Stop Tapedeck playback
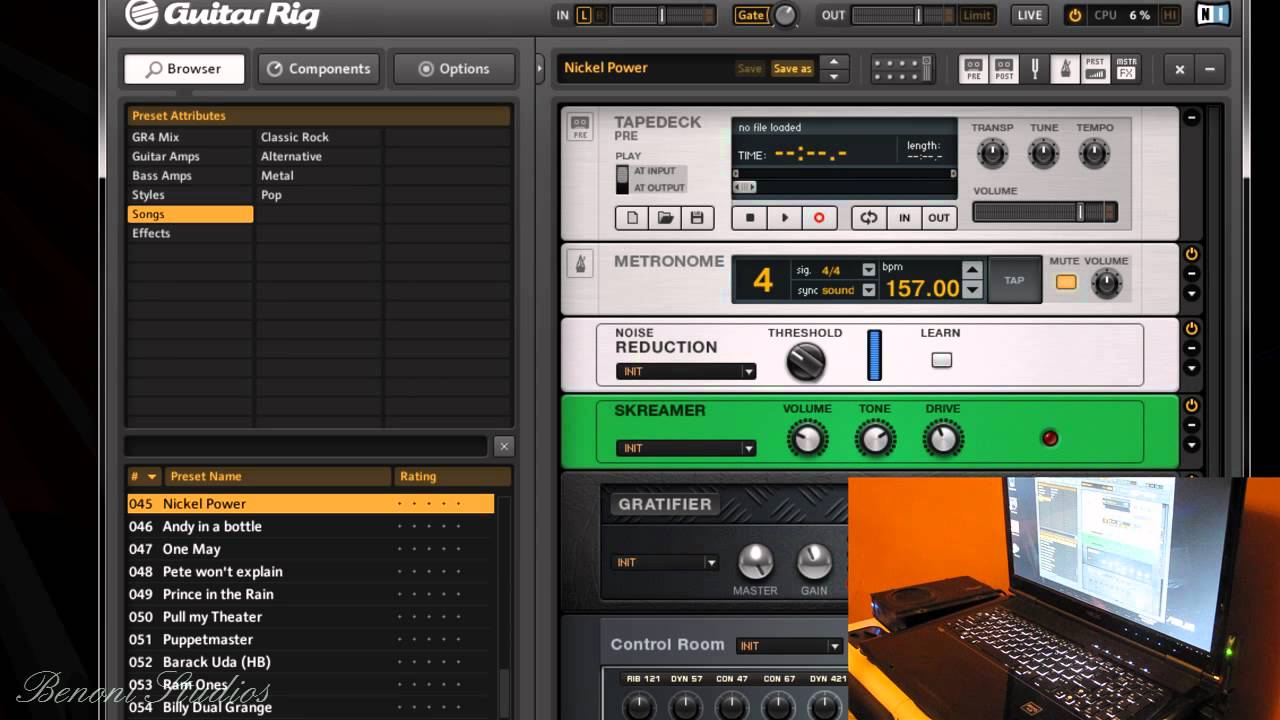This screenshot has width=1280, height=720. 750,217
